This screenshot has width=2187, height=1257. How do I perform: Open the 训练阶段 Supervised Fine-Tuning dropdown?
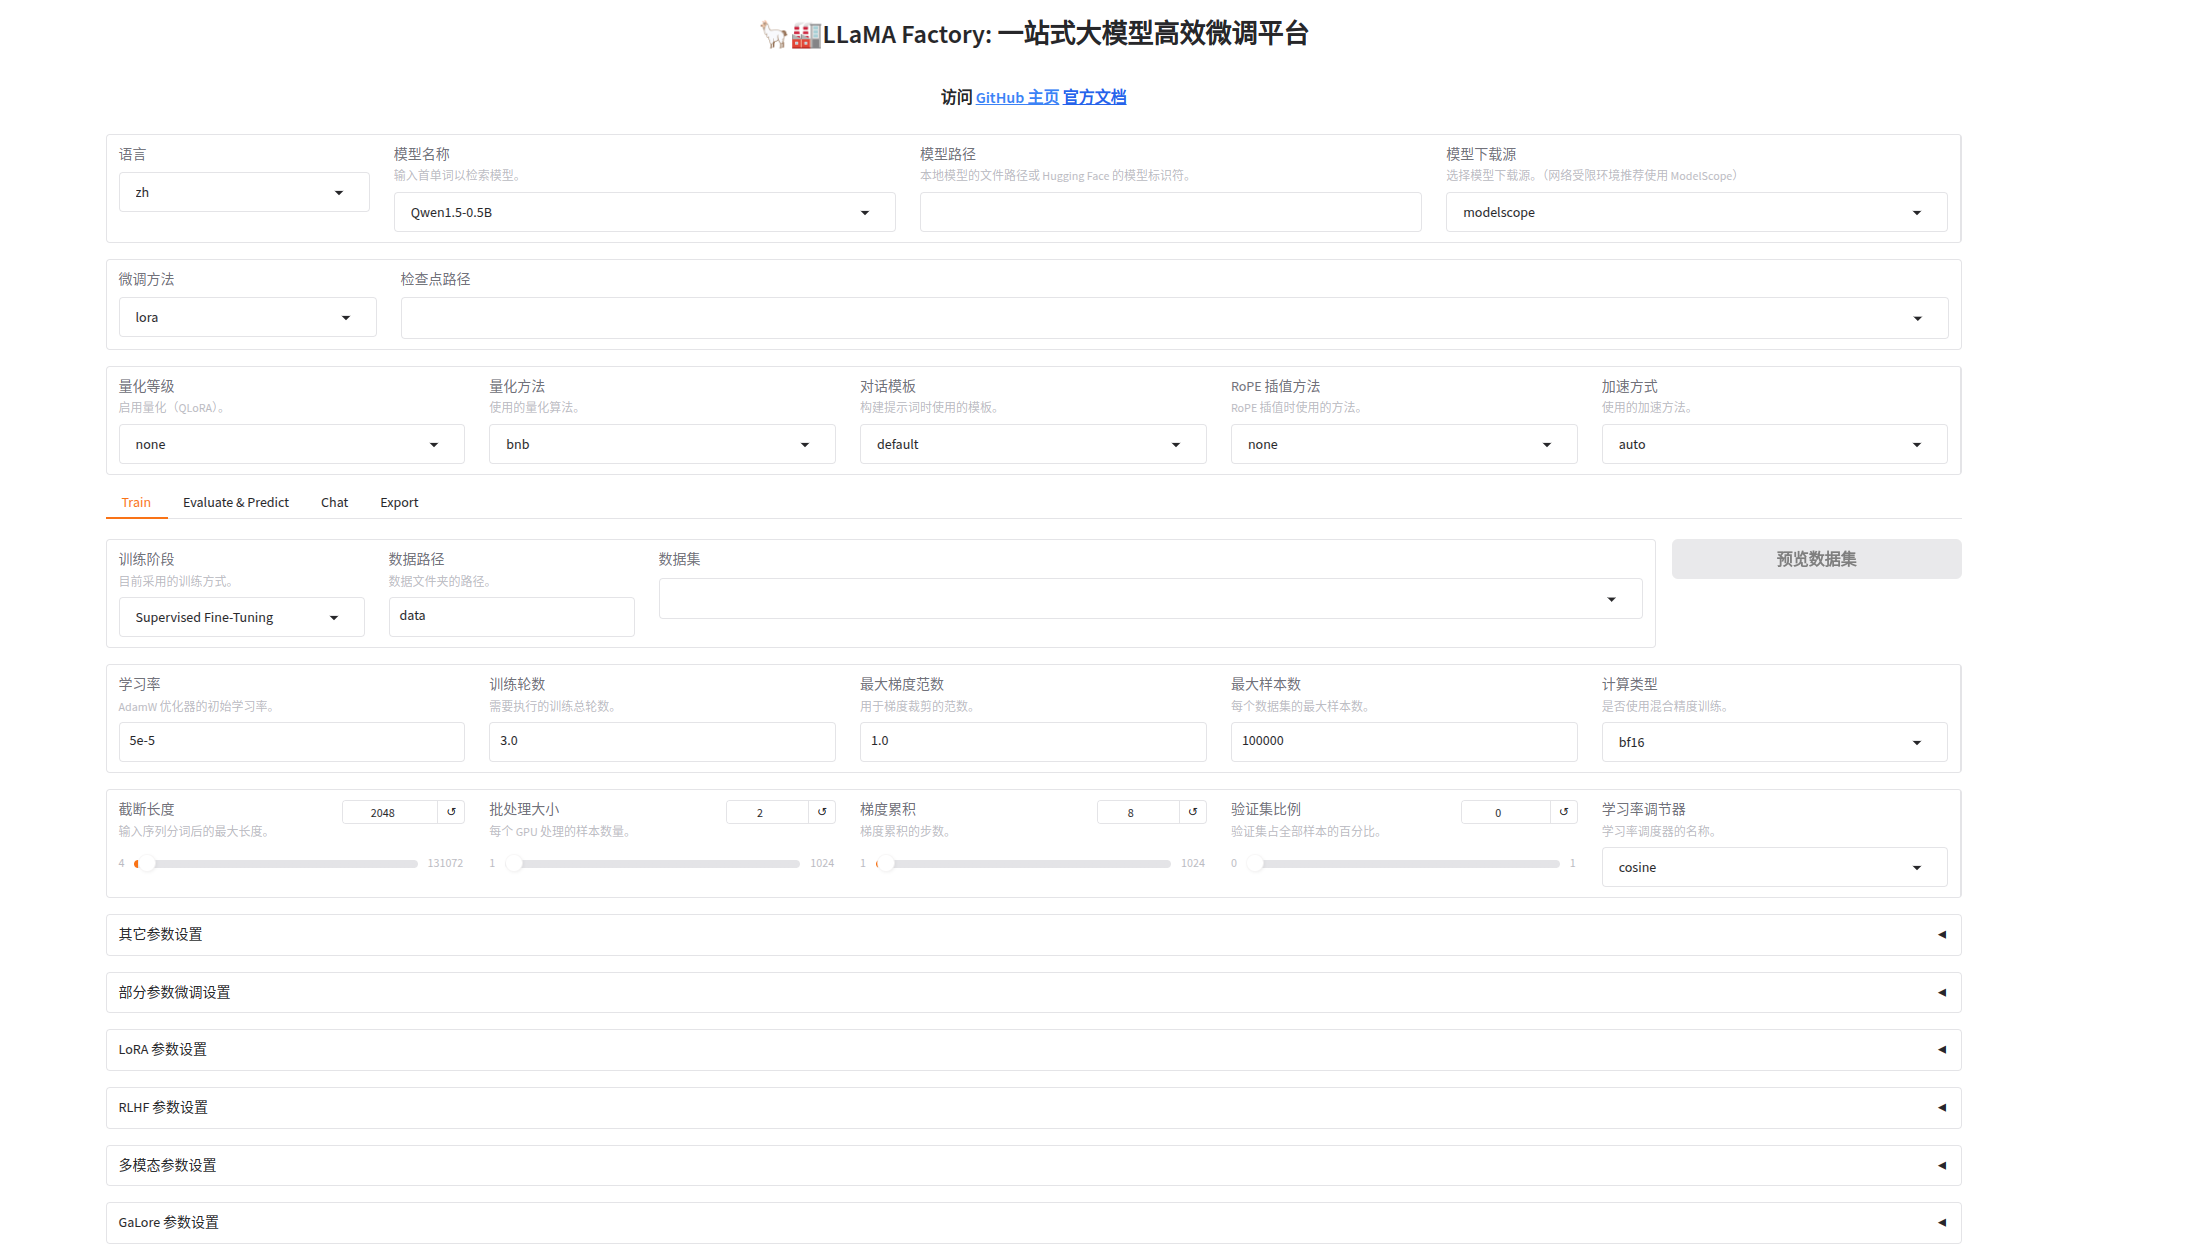(240, 618)
